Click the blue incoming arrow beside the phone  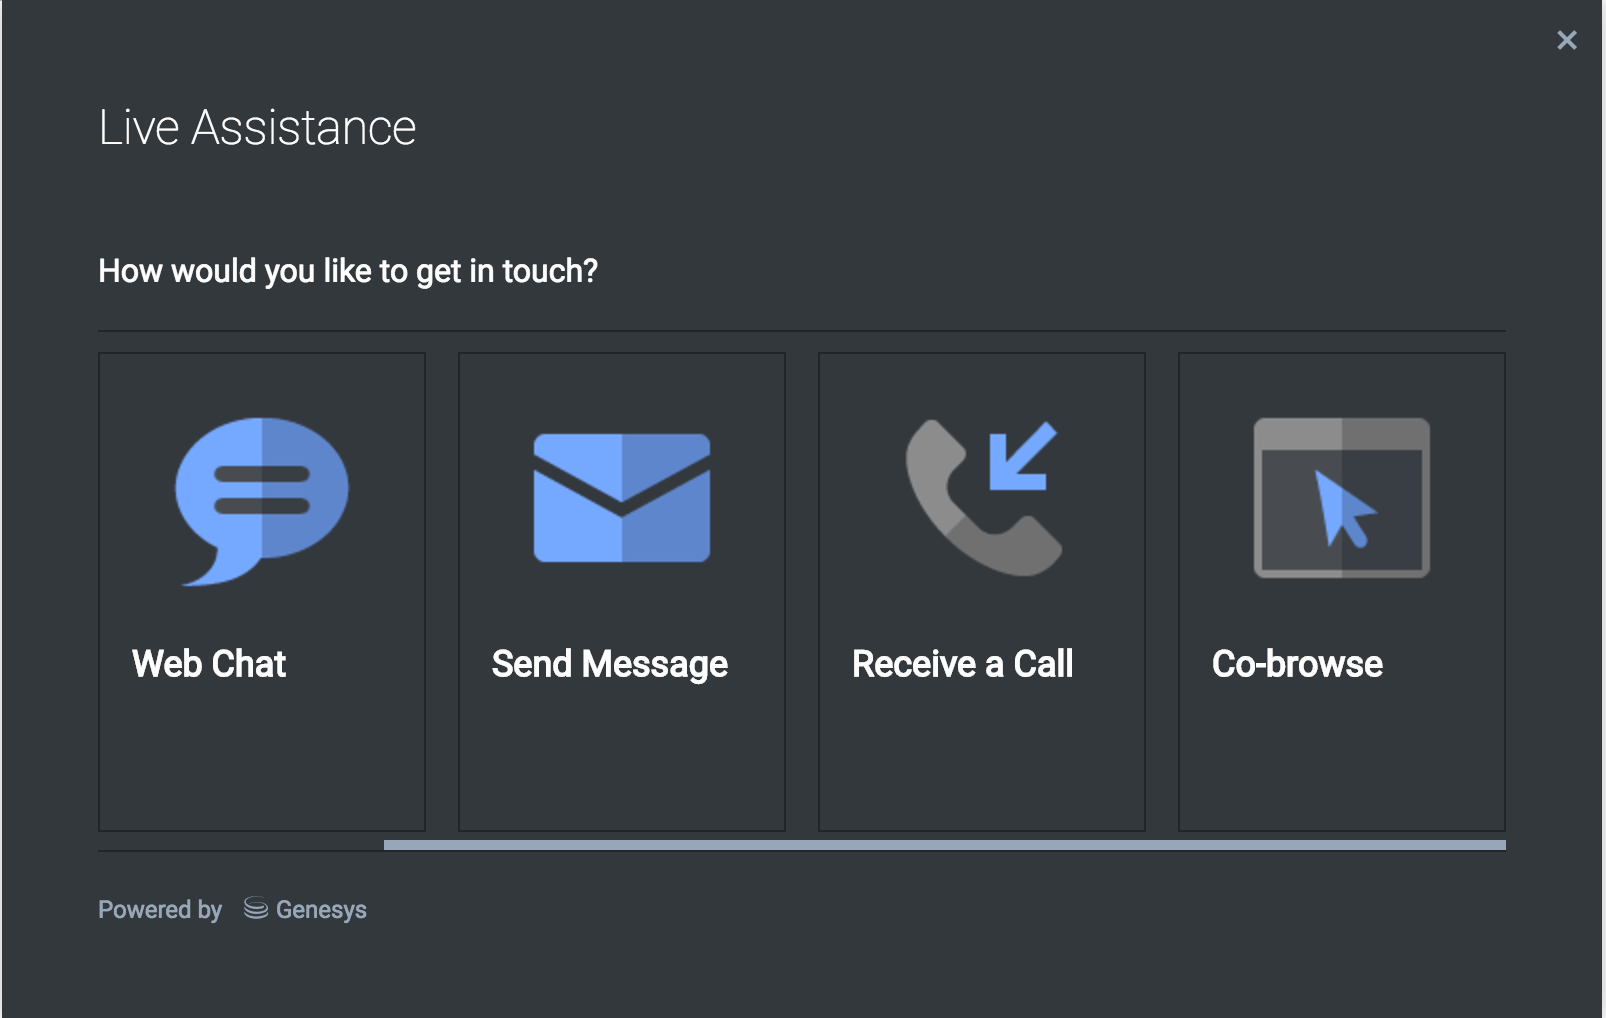[x=1021, y=457]
